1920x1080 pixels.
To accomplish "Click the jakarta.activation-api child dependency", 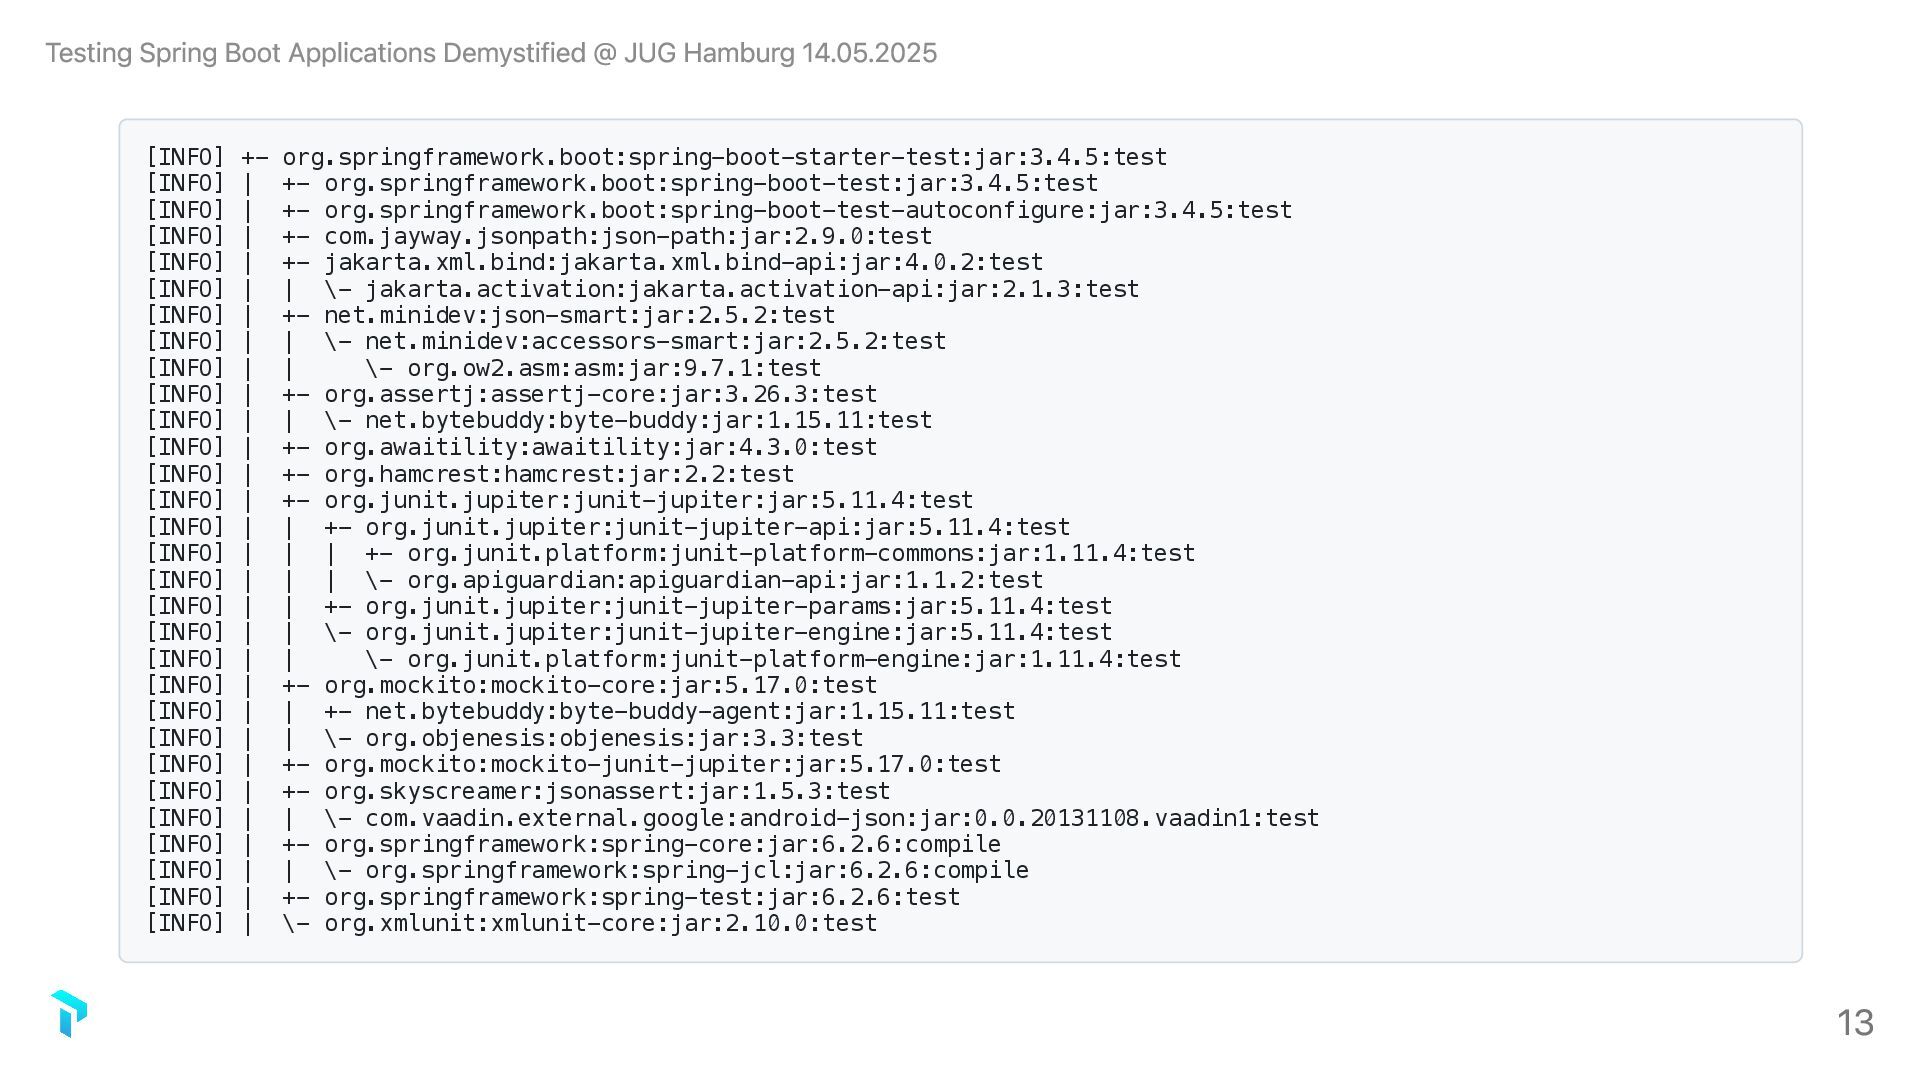I will (751, 290).
